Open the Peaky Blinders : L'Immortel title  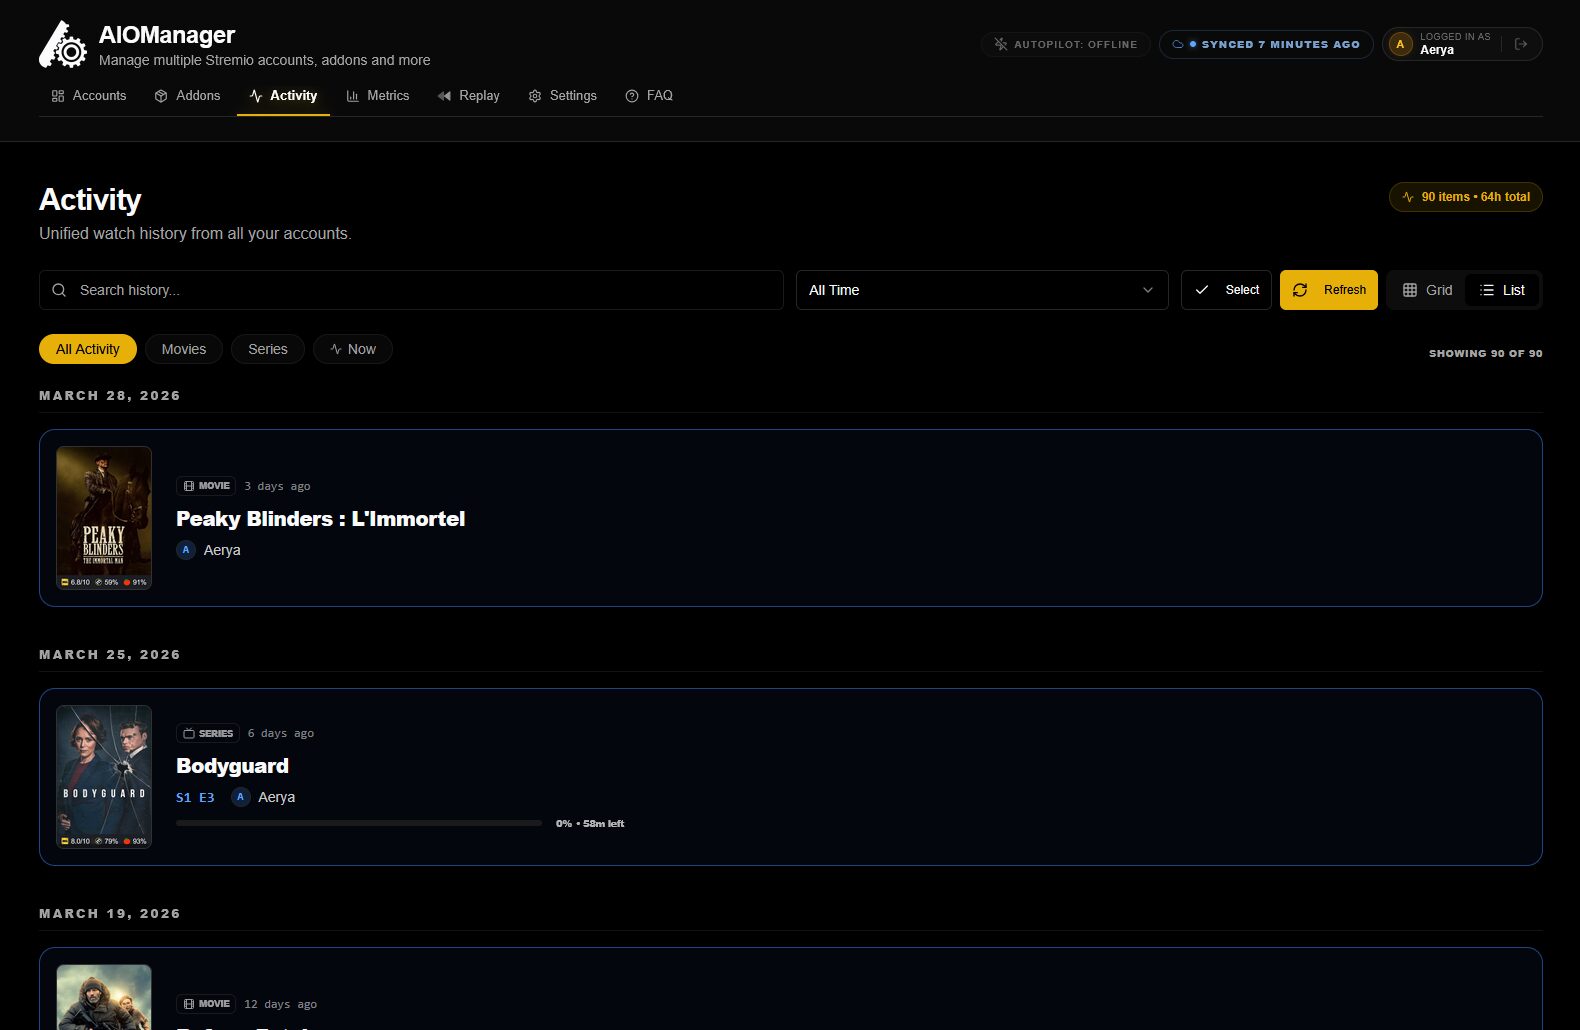click(321, 519)
